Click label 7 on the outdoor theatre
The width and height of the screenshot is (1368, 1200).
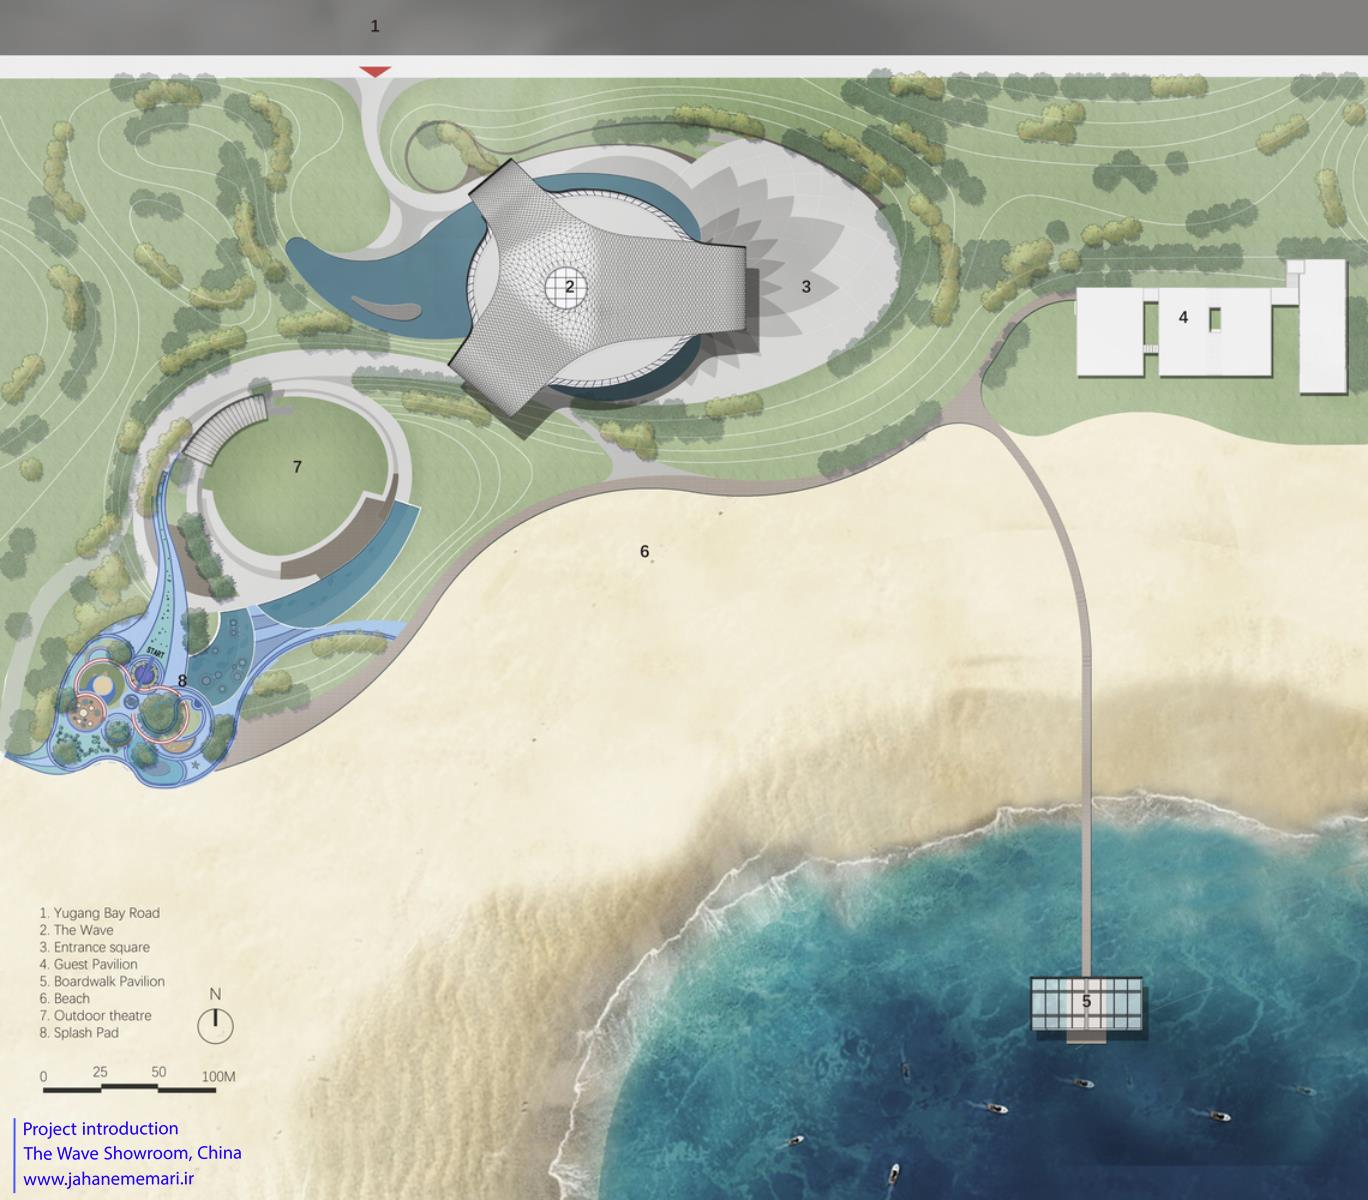tap(297, 467)
